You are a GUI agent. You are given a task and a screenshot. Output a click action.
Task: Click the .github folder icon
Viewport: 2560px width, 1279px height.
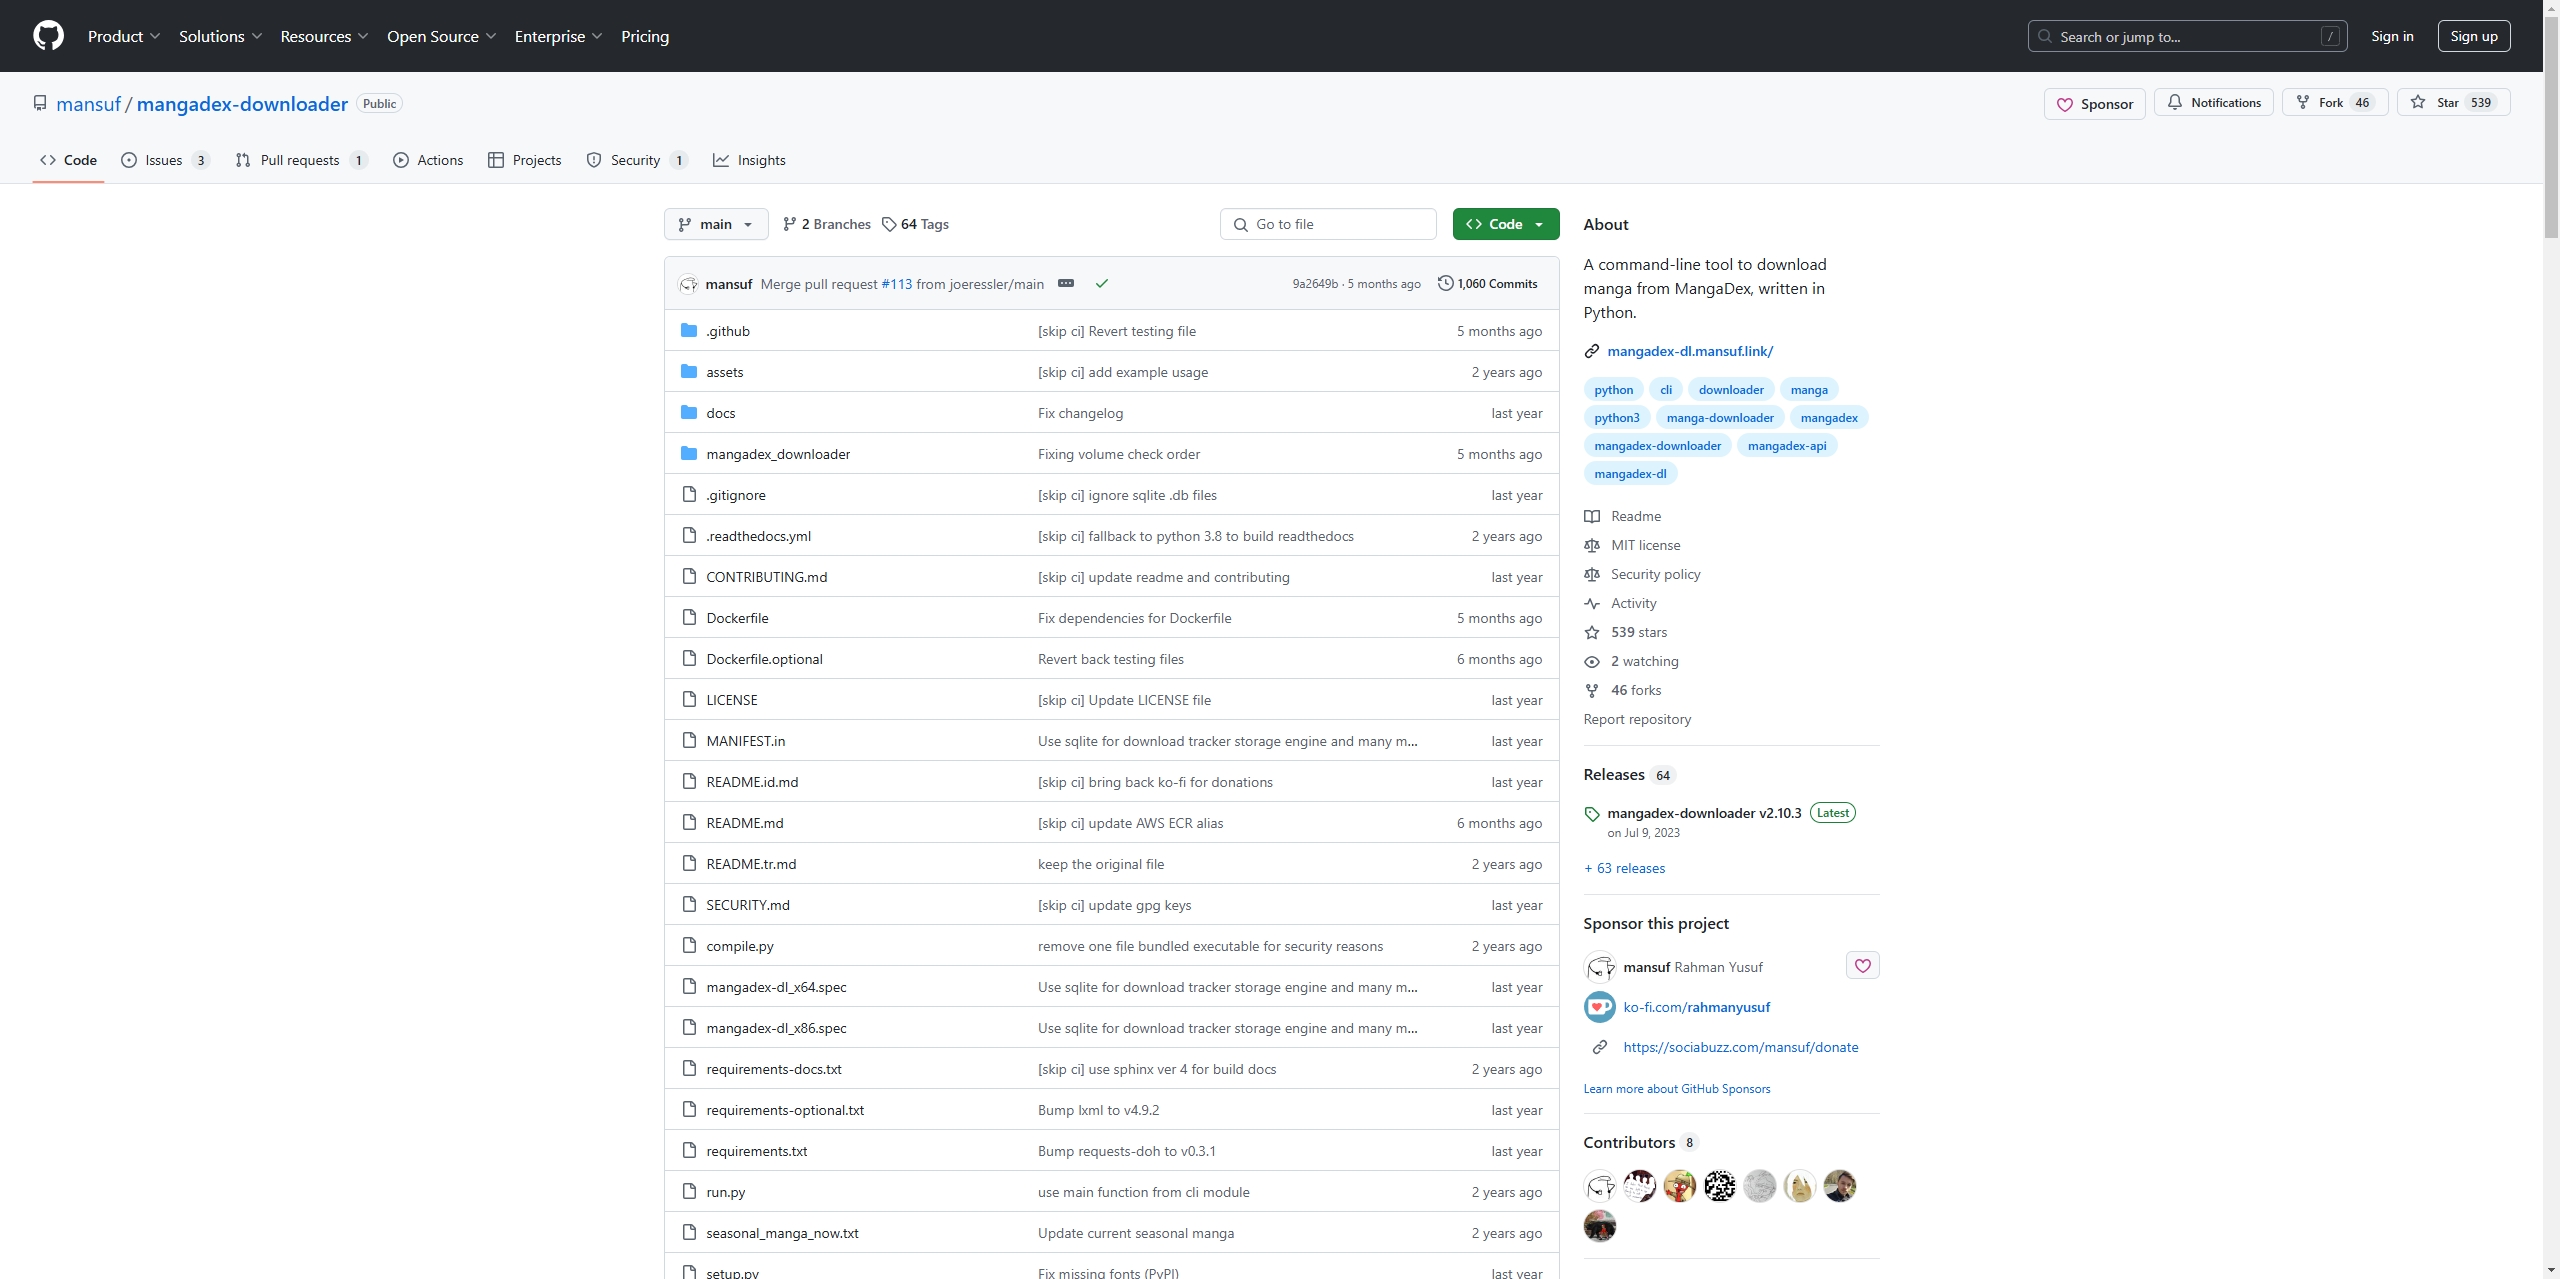click(x=688, y=331)
